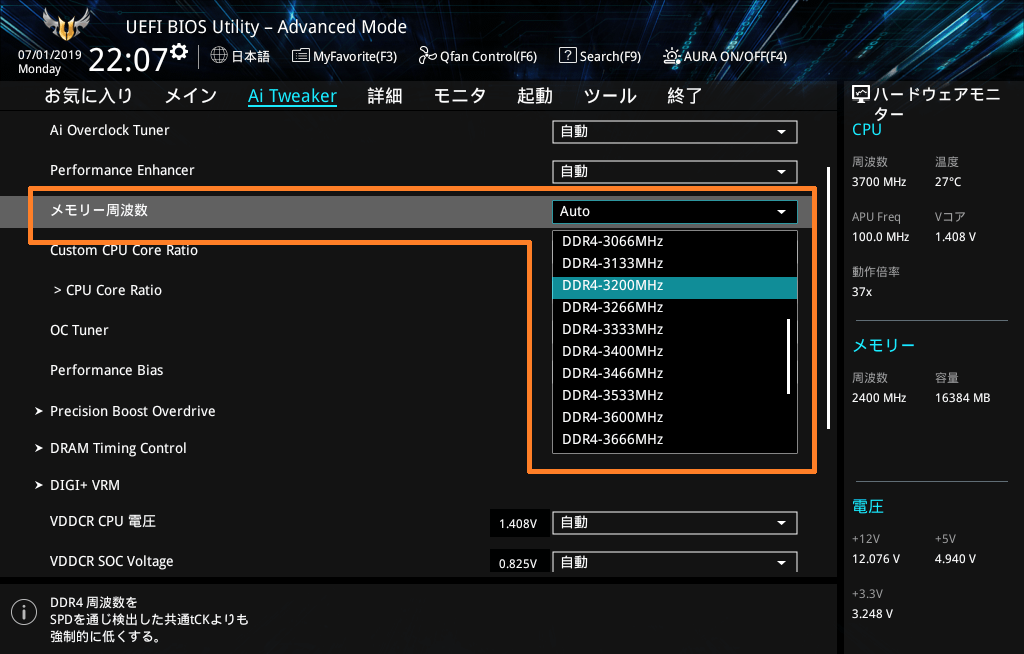Click the Search(F9) label
Viewport: 1024px width, 654px height.
611,57
